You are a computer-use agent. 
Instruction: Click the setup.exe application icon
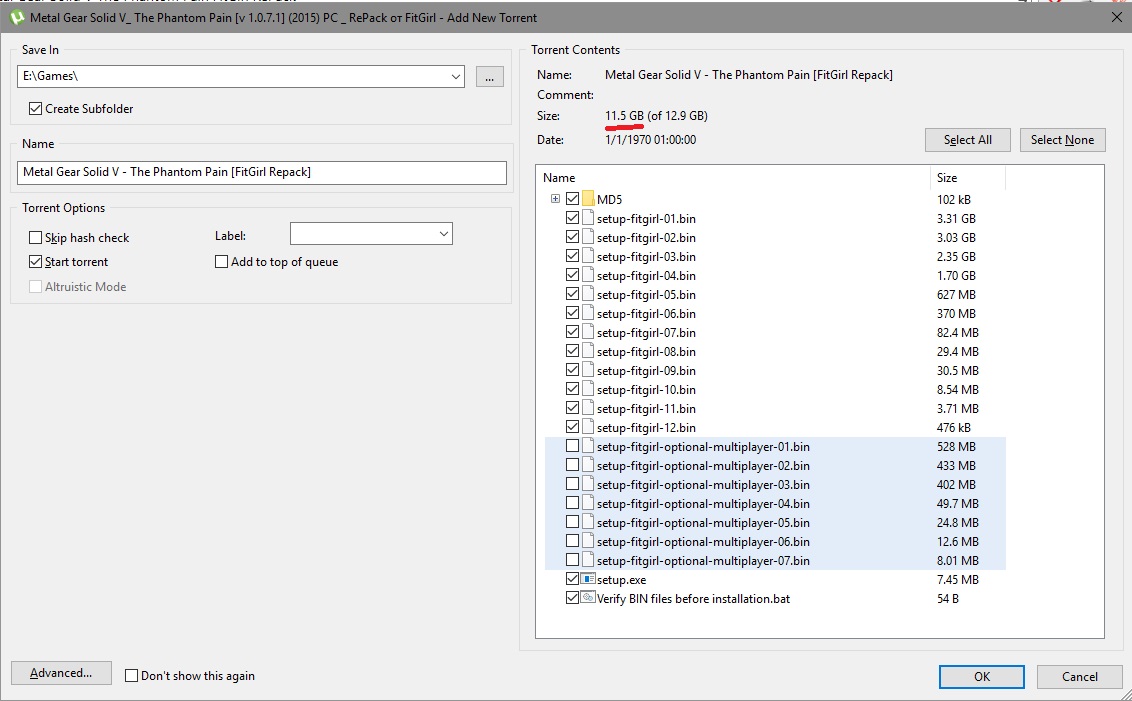588,578
